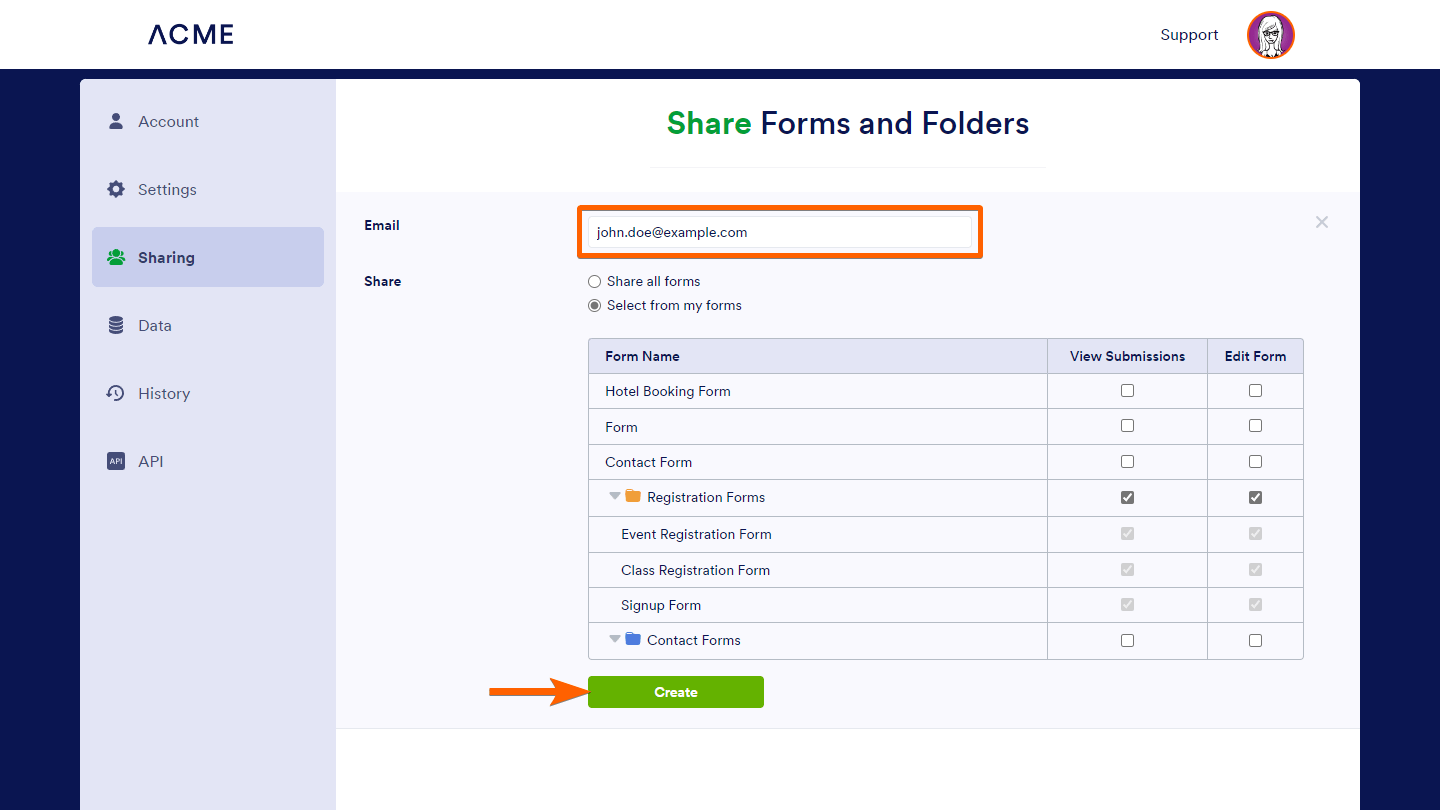Image resolution: width=1440 pixels, height=810 pixels.
Task: Uncheck View Submissions for Registration Forms folder
Action: tap(1127, 497)
